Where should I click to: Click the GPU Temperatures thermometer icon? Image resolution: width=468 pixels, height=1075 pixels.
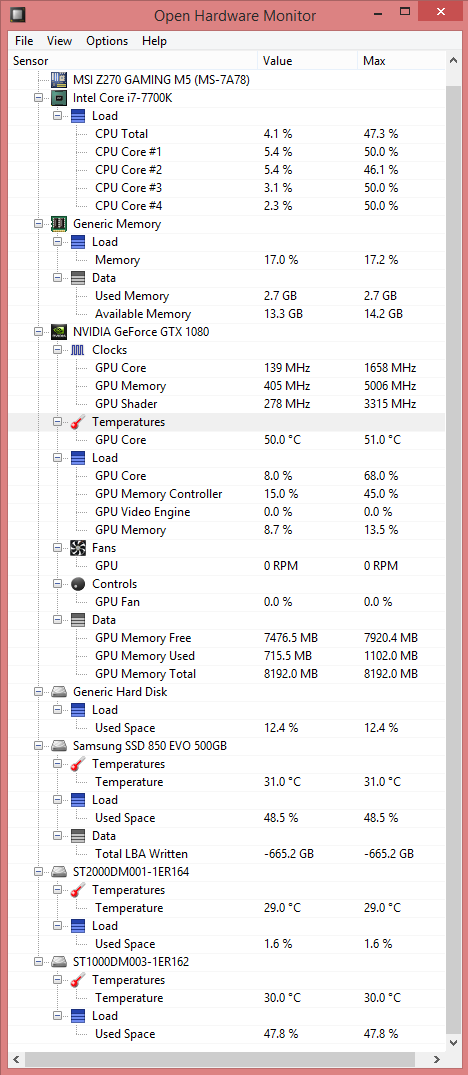(78, 422)
